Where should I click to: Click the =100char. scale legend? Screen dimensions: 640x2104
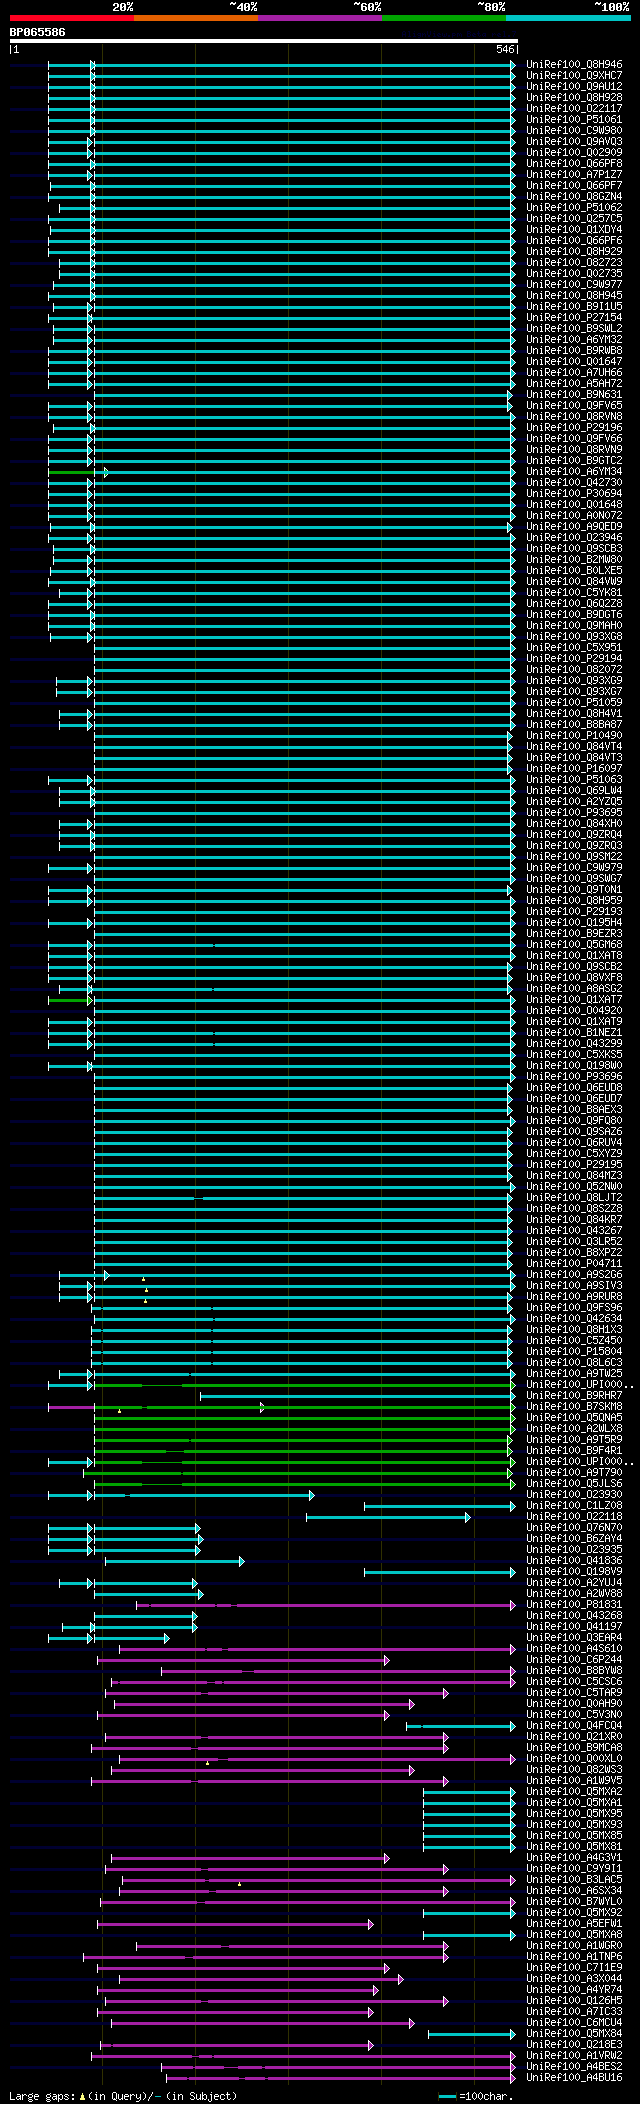click(476, 2096)
